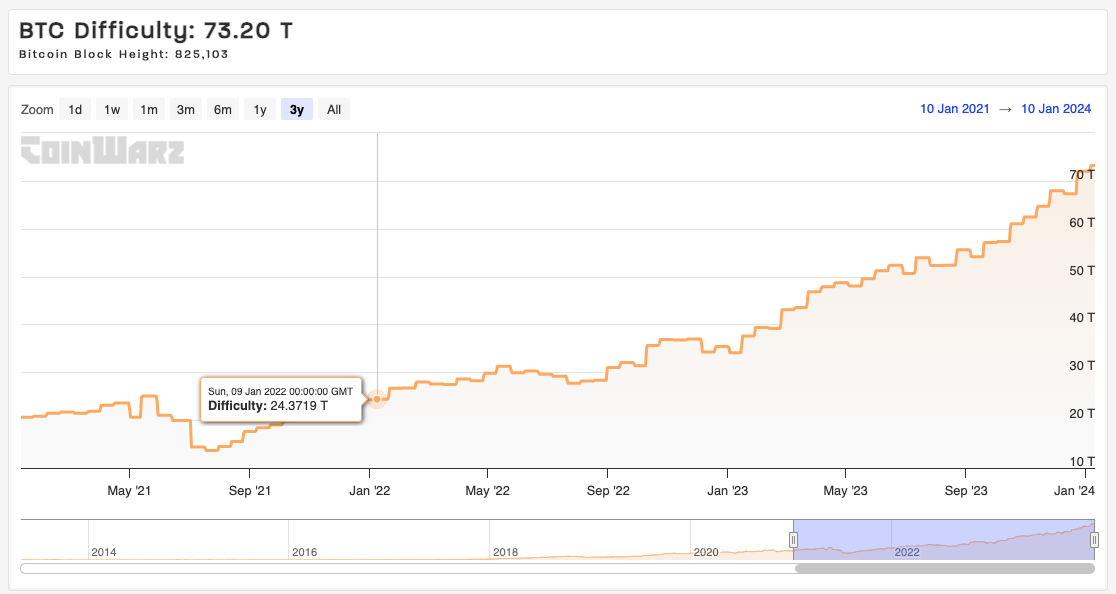Zoom the chart to 6m
The image size is (1116, 594).
click(223, 110)
